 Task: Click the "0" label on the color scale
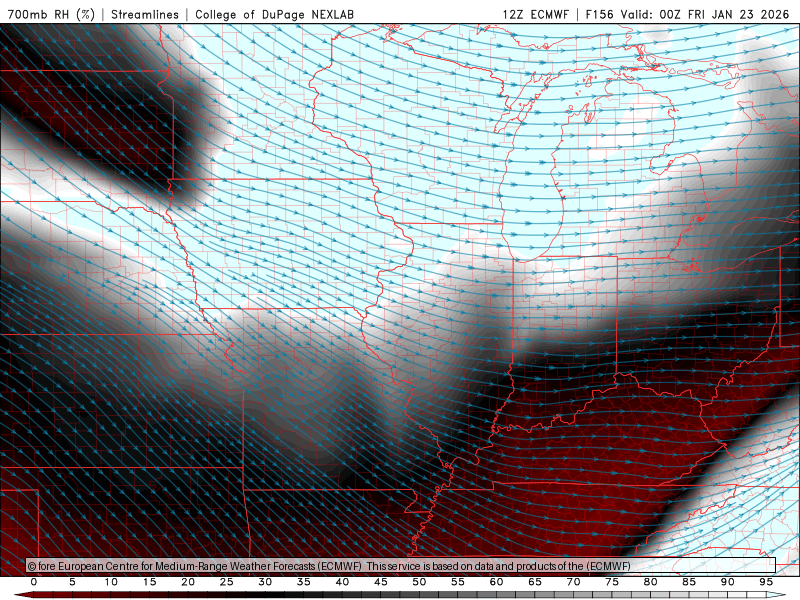pyautogui.click(x=34, y=582)
